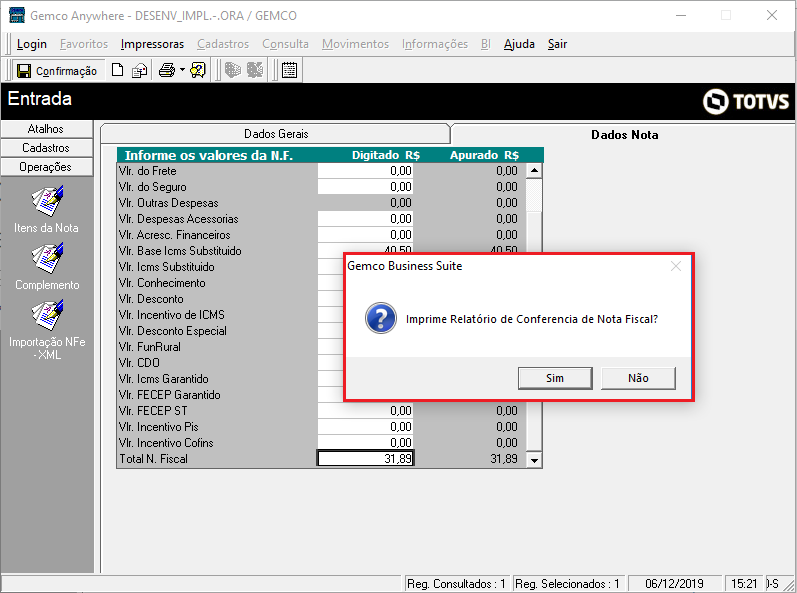This screenshot has width=797, height=593.
Task: Click the calendar notepad toolbar icon
Action: point(289,70)
